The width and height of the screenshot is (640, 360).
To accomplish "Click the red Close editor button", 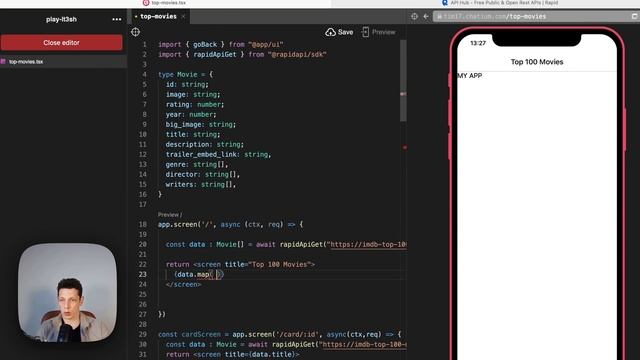I will tap(61, 42).
